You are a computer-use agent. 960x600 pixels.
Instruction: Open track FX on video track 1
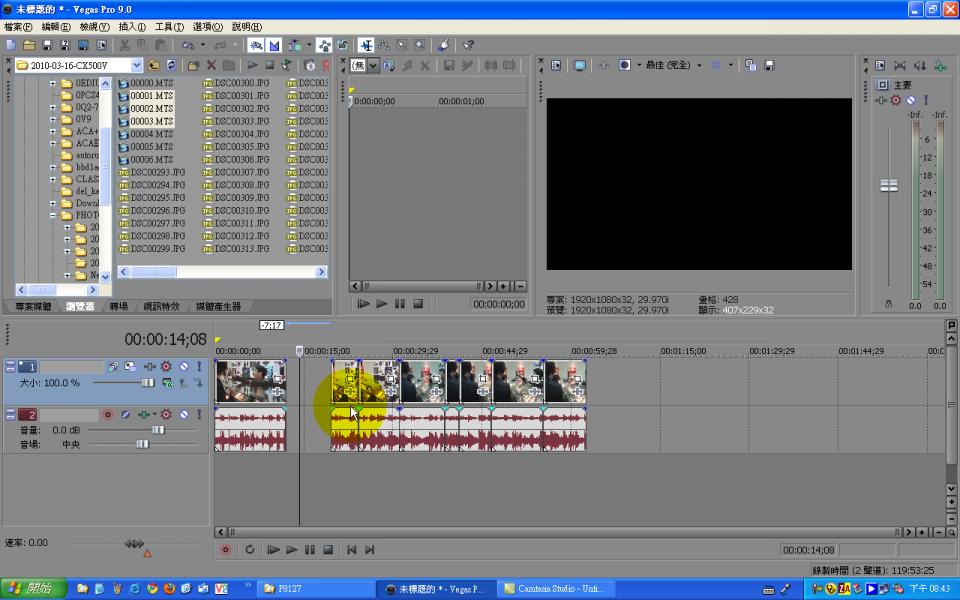click(x=166, y=367)
